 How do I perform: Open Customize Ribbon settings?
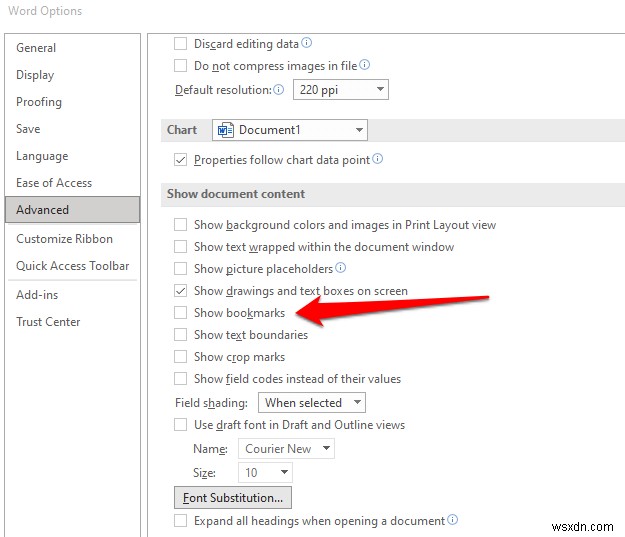coord(73,239)
